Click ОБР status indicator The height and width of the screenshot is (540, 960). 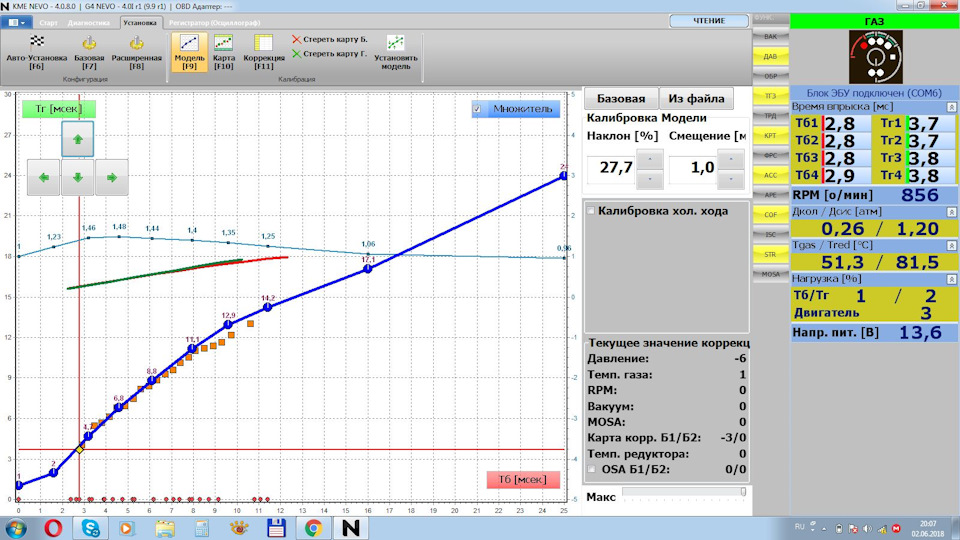click(x=770, y=76)
